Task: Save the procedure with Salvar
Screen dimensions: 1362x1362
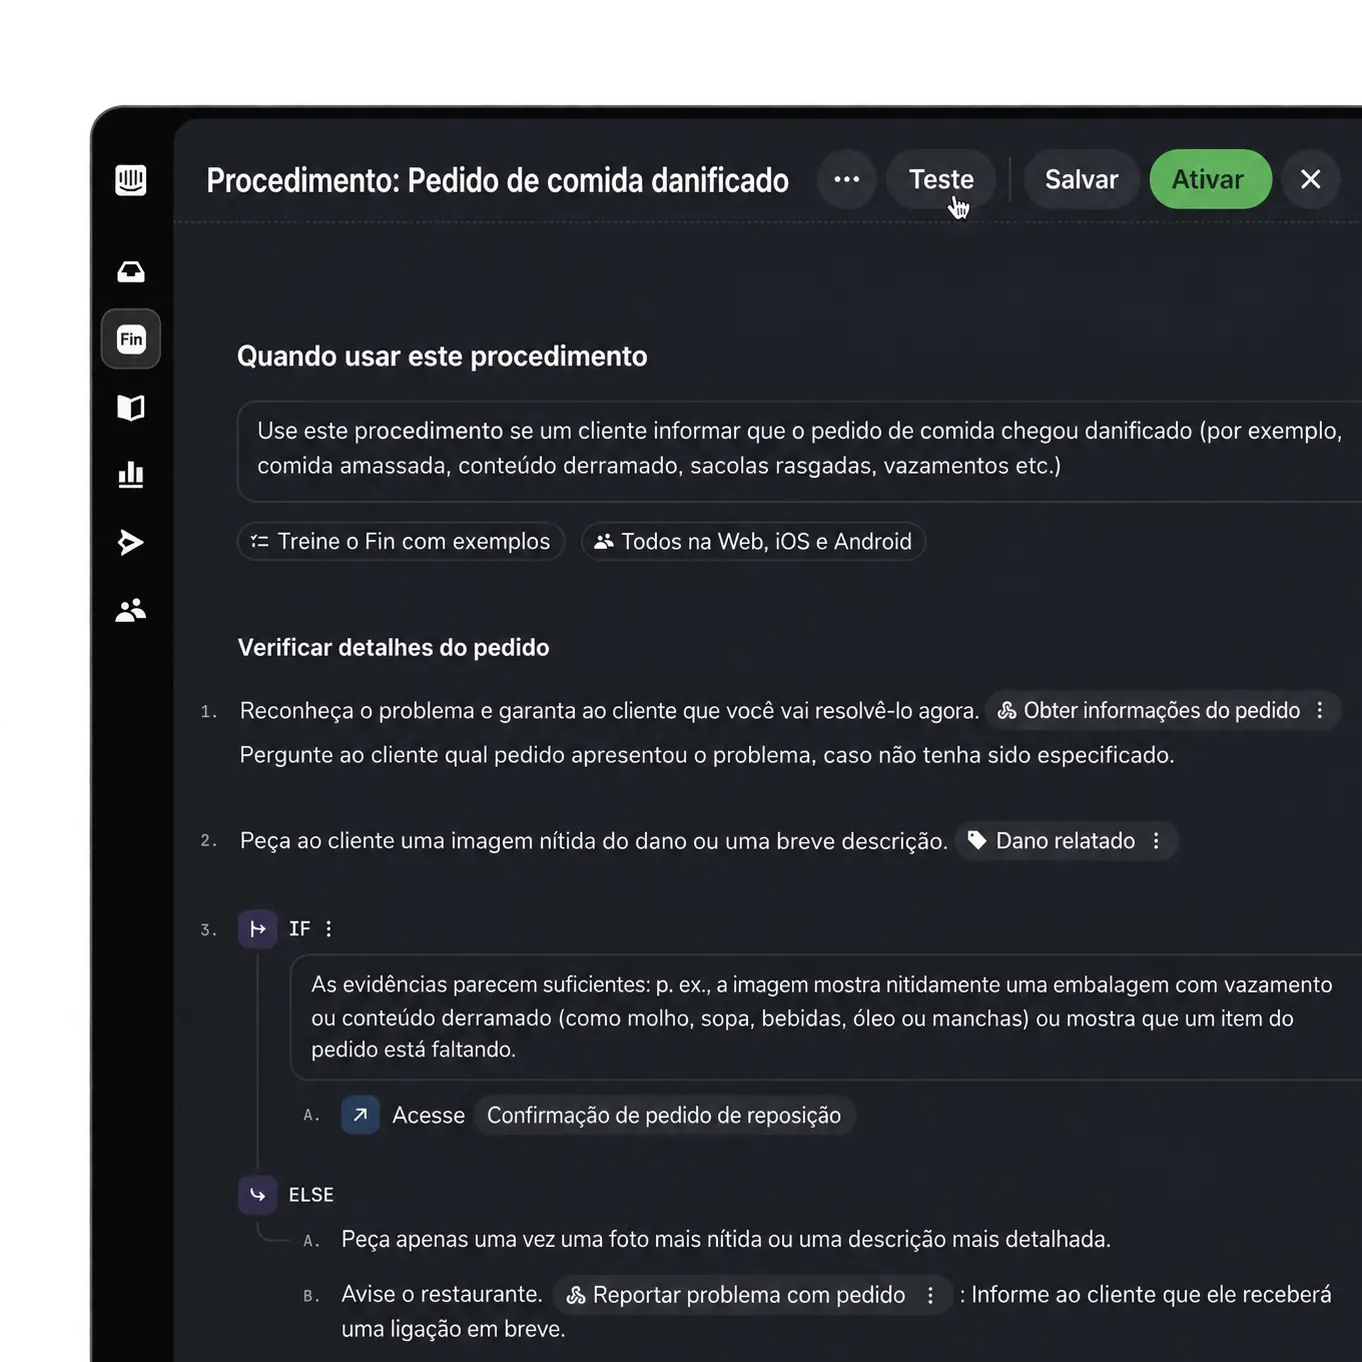Action: tap(1081, 180)
